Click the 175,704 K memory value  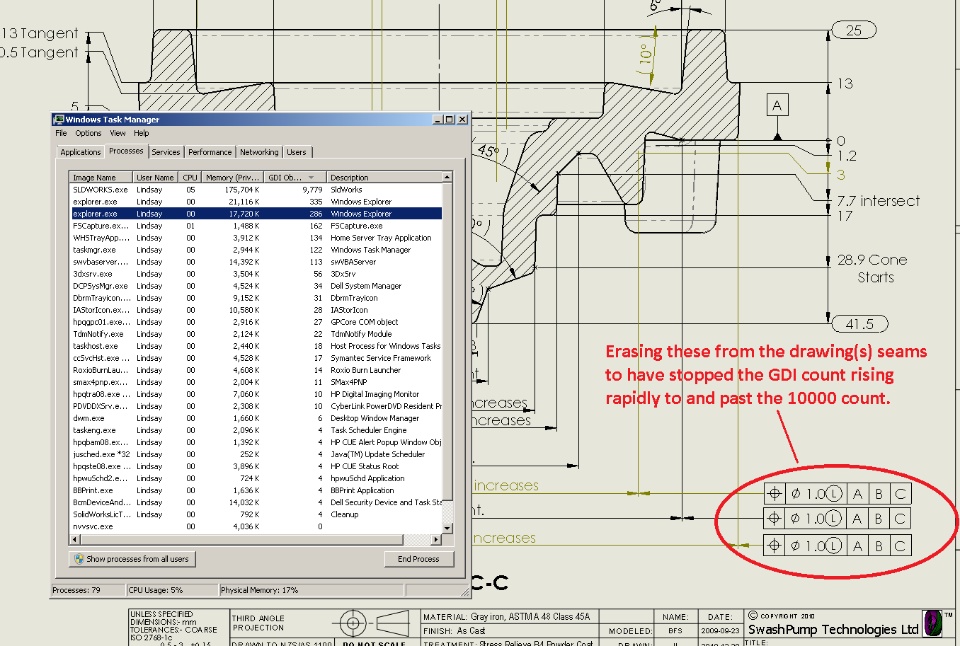pyautogui.click(x=242, y=190)
